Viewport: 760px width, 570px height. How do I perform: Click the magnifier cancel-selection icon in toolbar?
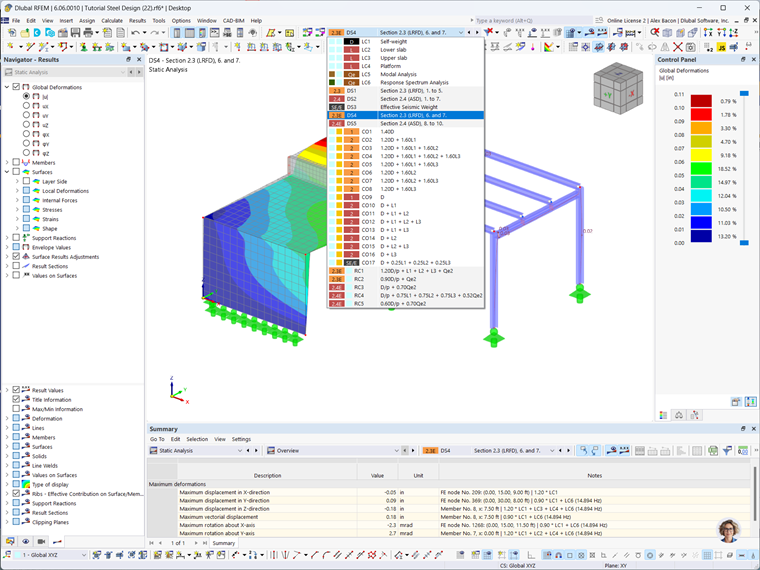tap(654, 32)
